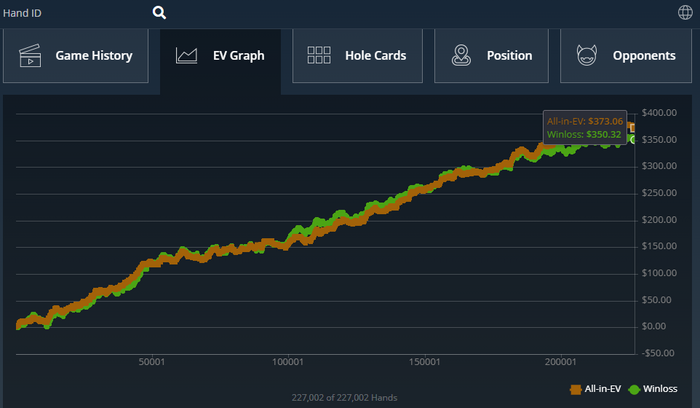This screenshot has width=700, height=408.
Task: Click the $350.00 y-axis label
Action: pos(659,140)
